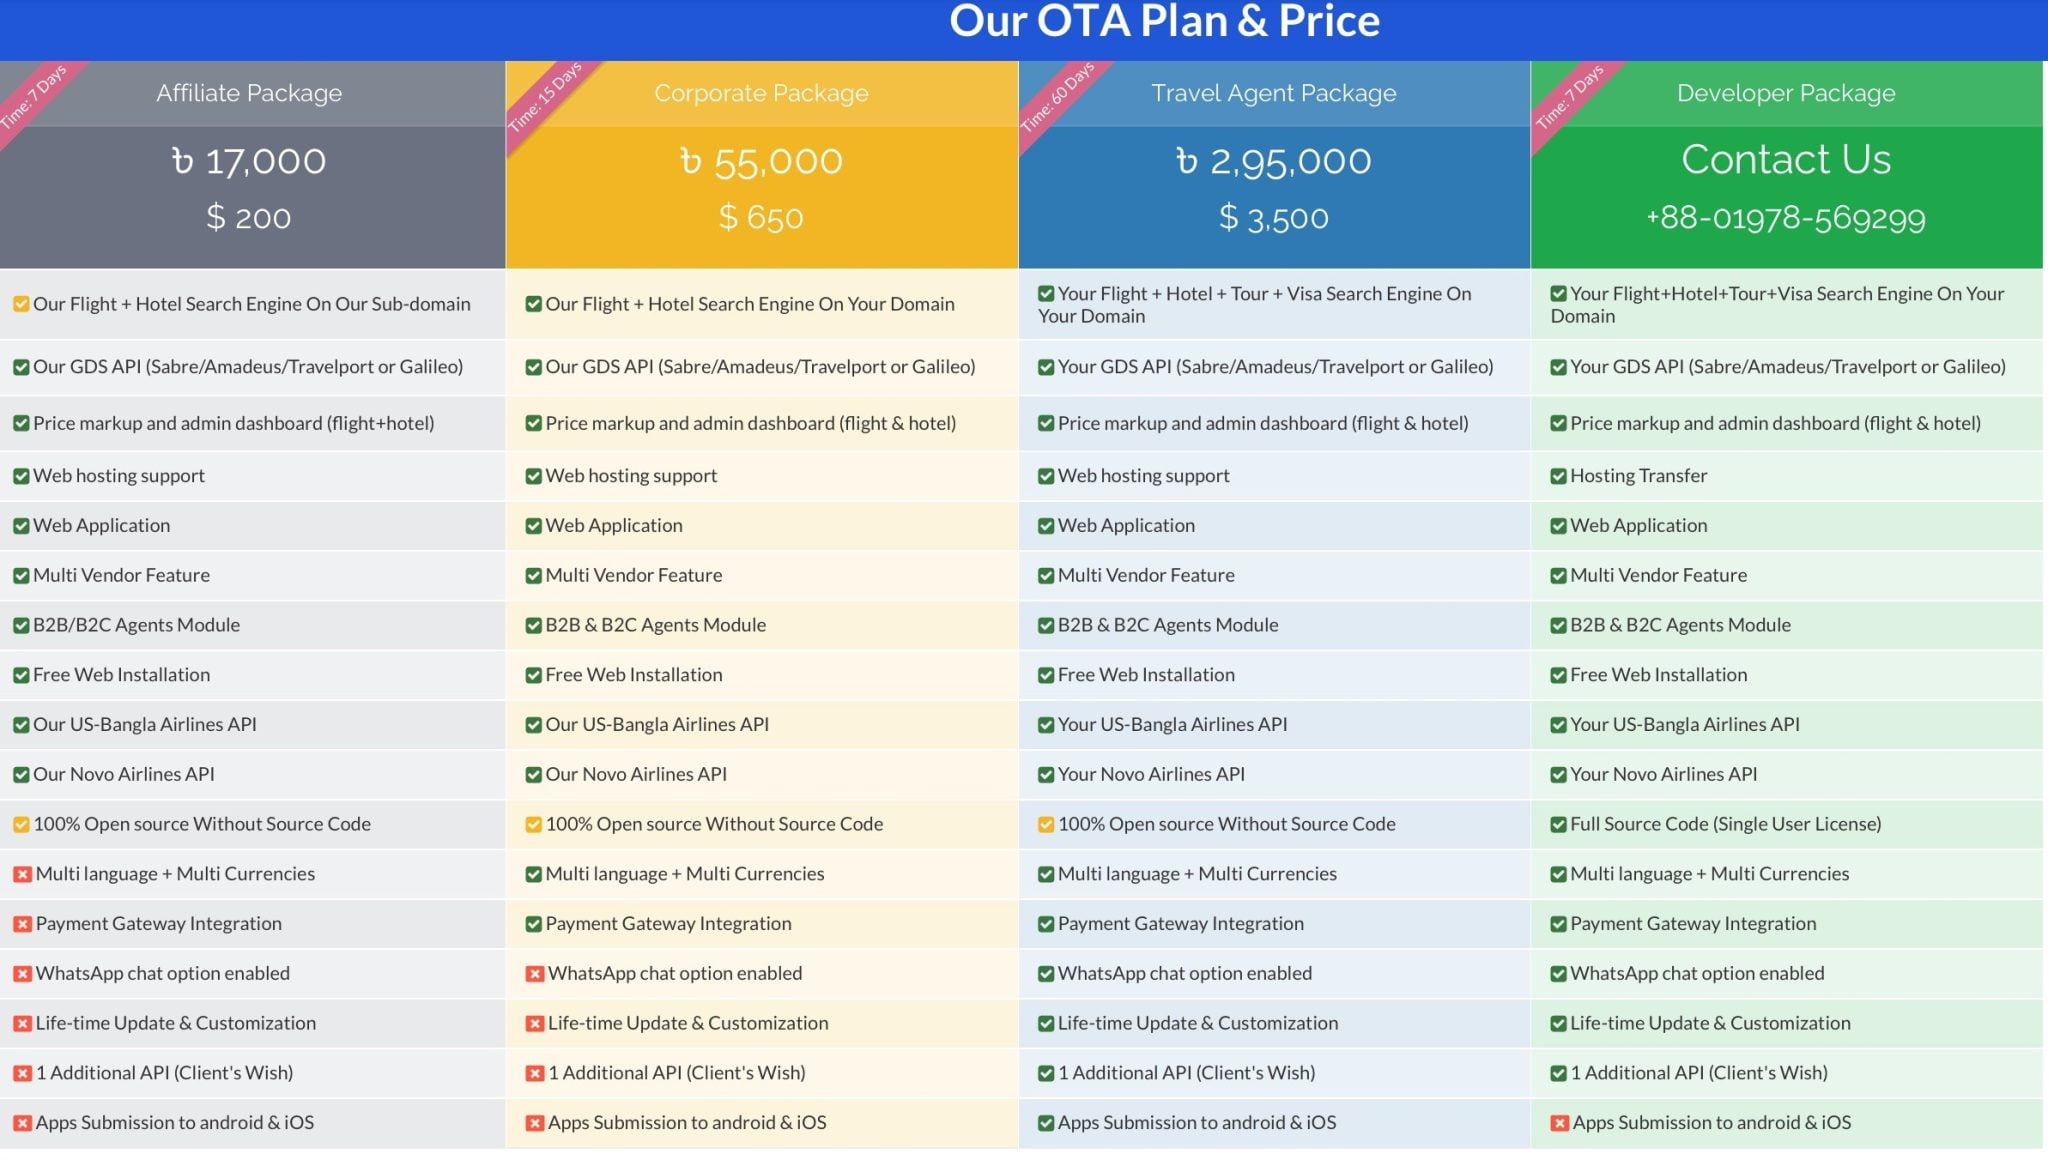Click the red X beside Affiliate Payment Gateway Integration
Screen dimensions: 2048x1160
pyautogui.click(x=22, y=924)
